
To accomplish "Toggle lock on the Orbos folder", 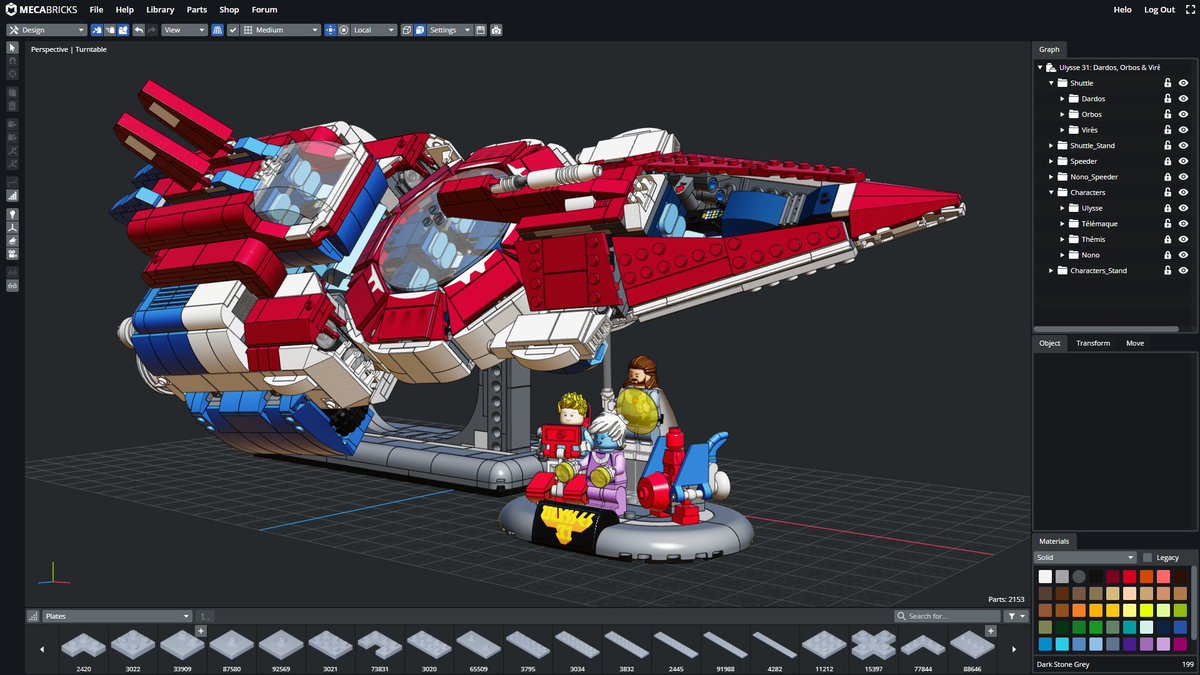I will coord(1167,114).
